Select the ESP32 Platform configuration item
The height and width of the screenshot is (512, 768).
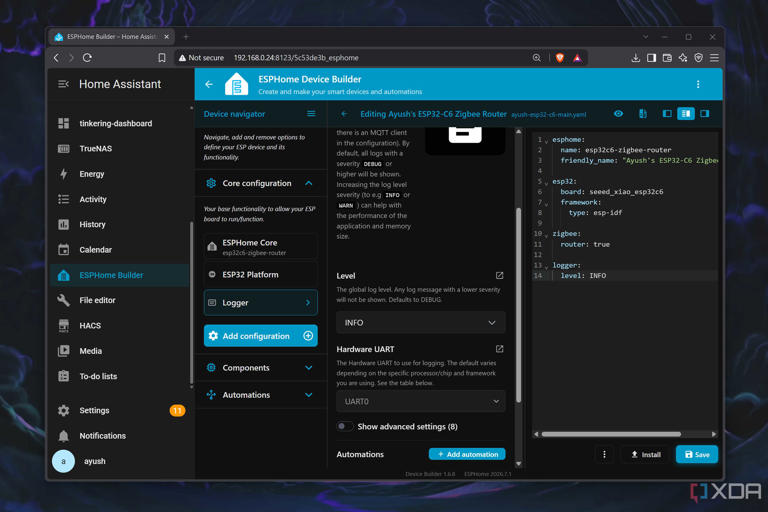point(261,275)
